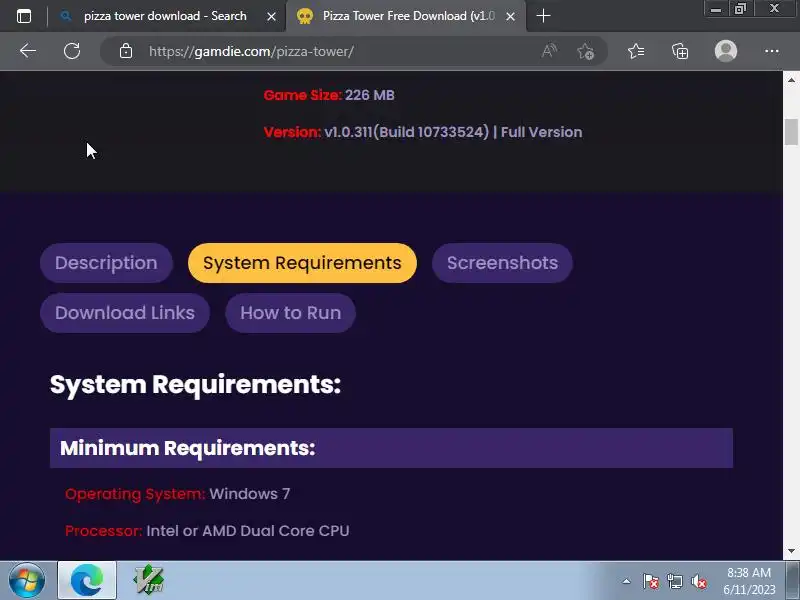Image resolution: width=800 pixels, height=600 pixels.
Task: Open a new tab with plus button
Action: pyautogui.click(x=543, y=16)
